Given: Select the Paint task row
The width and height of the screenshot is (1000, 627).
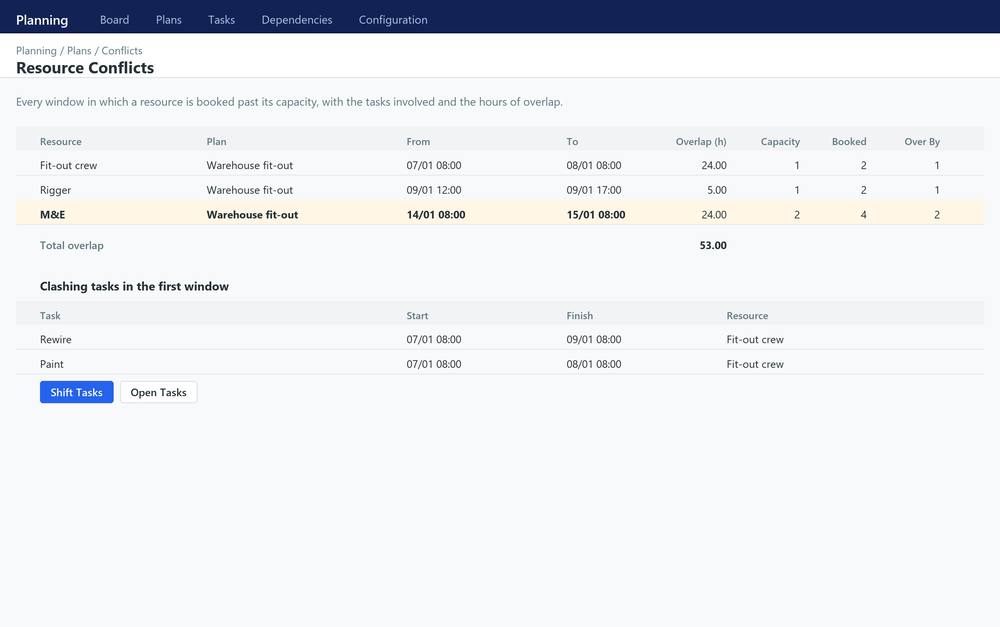Looking at the screenshot, I should pyautogui.click(x=500, y=364).
